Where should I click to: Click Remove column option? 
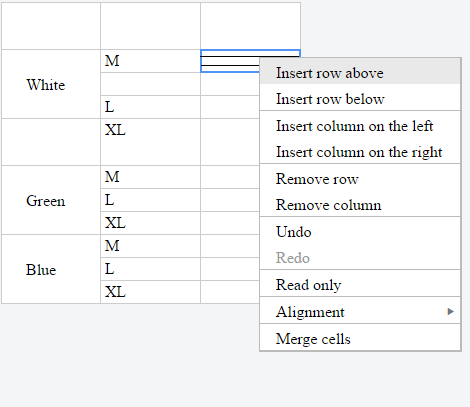point(360,205)
